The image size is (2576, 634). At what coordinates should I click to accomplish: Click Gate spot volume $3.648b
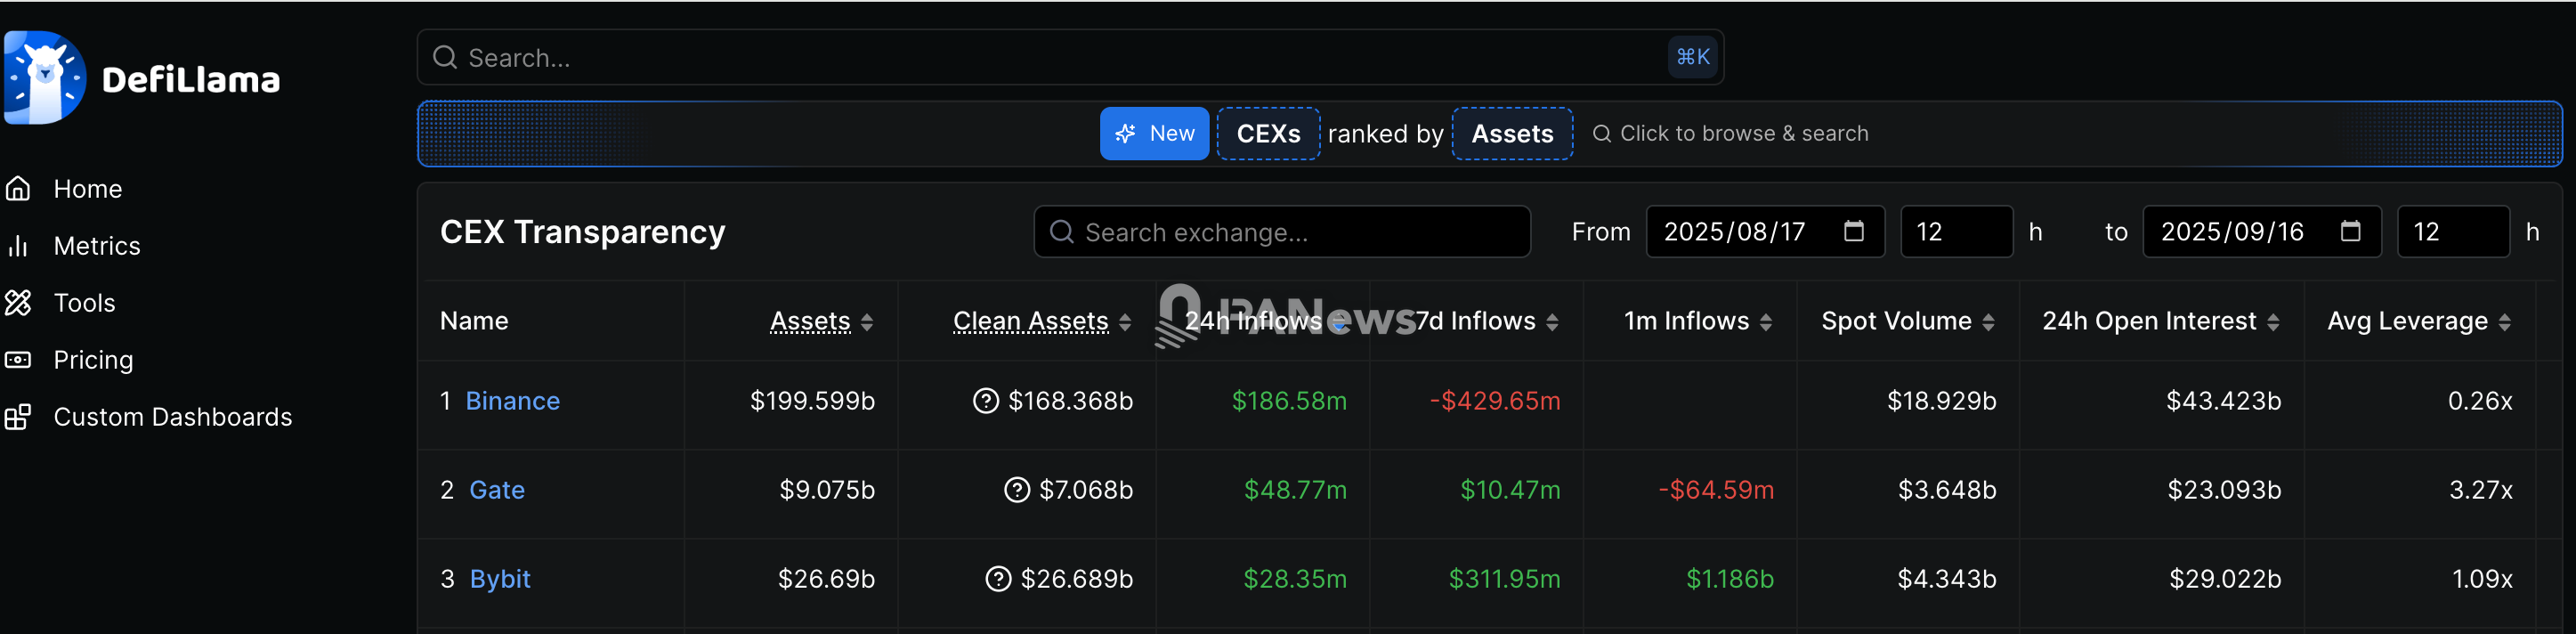[x=1947, y=490]
